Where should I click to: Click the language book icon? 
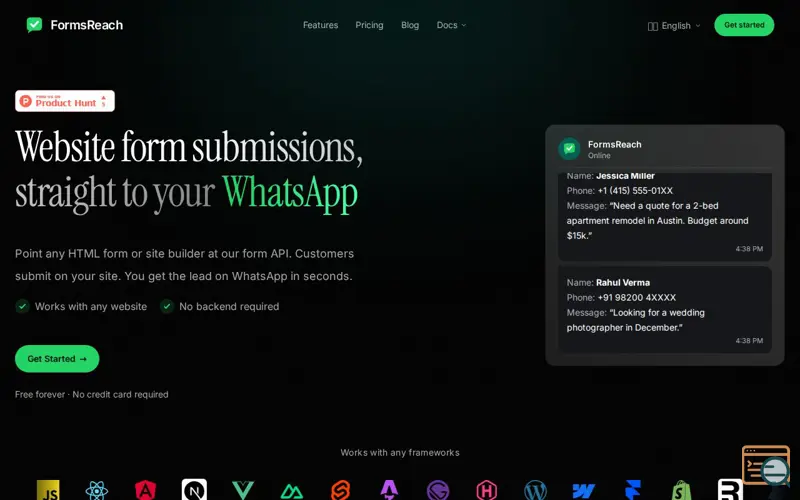click(653, 26)
